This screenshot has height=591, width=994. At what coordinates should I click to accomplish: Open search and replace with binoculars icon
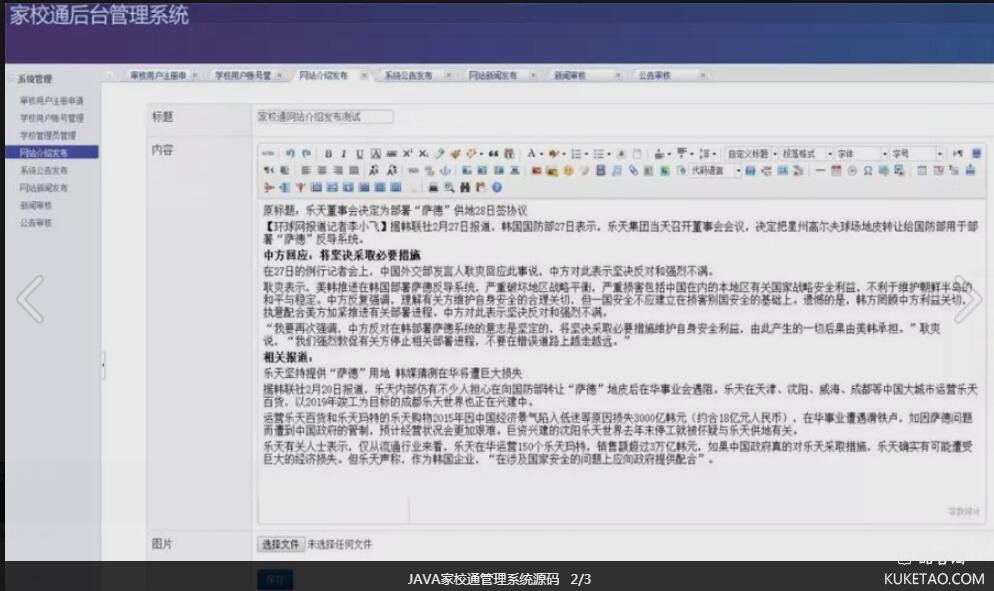click(465, 188)
